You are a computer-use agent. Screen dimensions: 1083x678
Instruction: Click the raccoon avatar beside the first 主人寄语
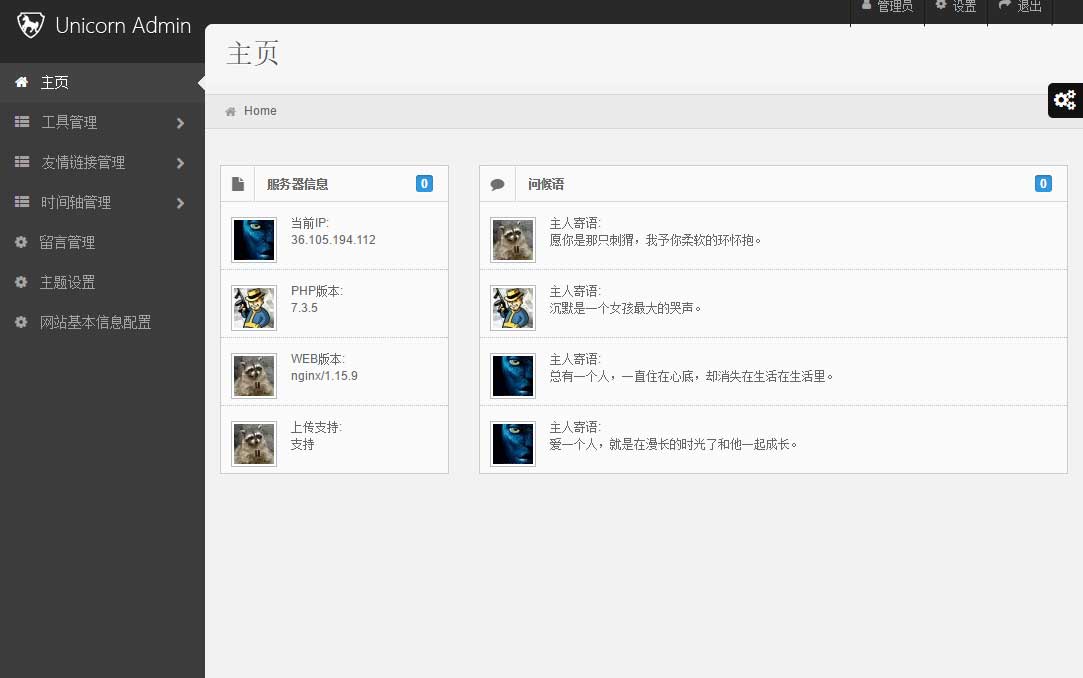pyautogui.click(x=512, y=239)
